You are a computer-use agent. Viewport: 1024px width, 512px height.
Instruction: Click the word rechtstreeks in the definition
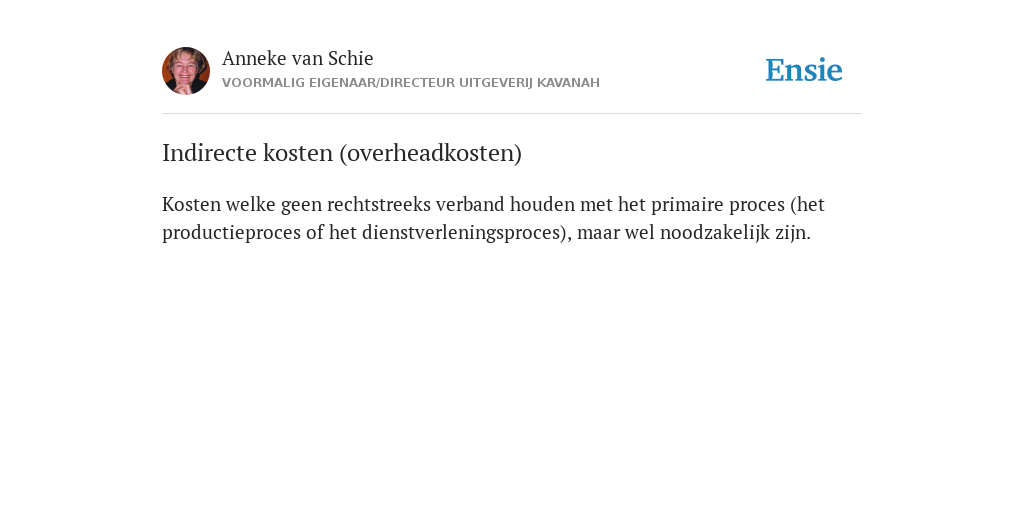tap(379, 204)
